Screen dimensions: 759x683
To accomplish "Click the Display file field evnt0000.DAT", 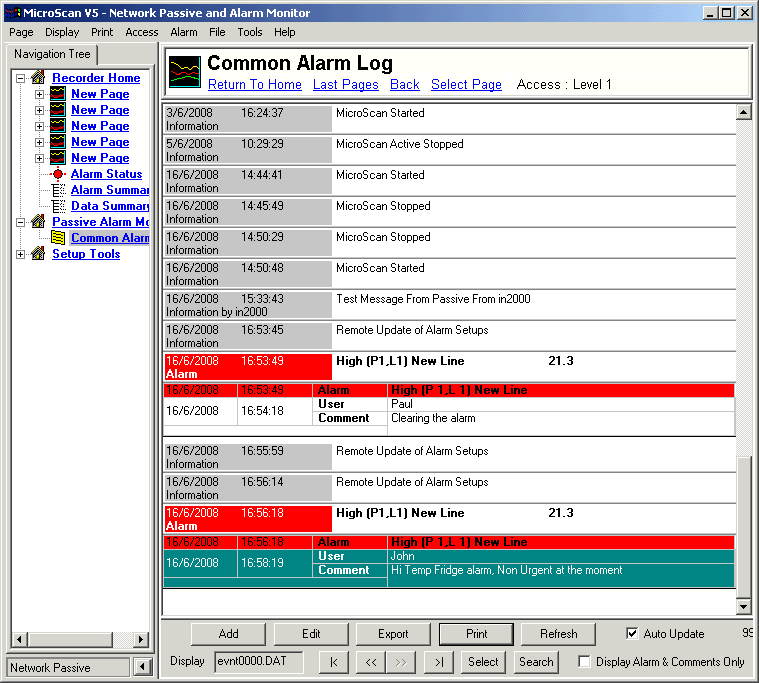I will pyautogui.click(x=259, y=661).
